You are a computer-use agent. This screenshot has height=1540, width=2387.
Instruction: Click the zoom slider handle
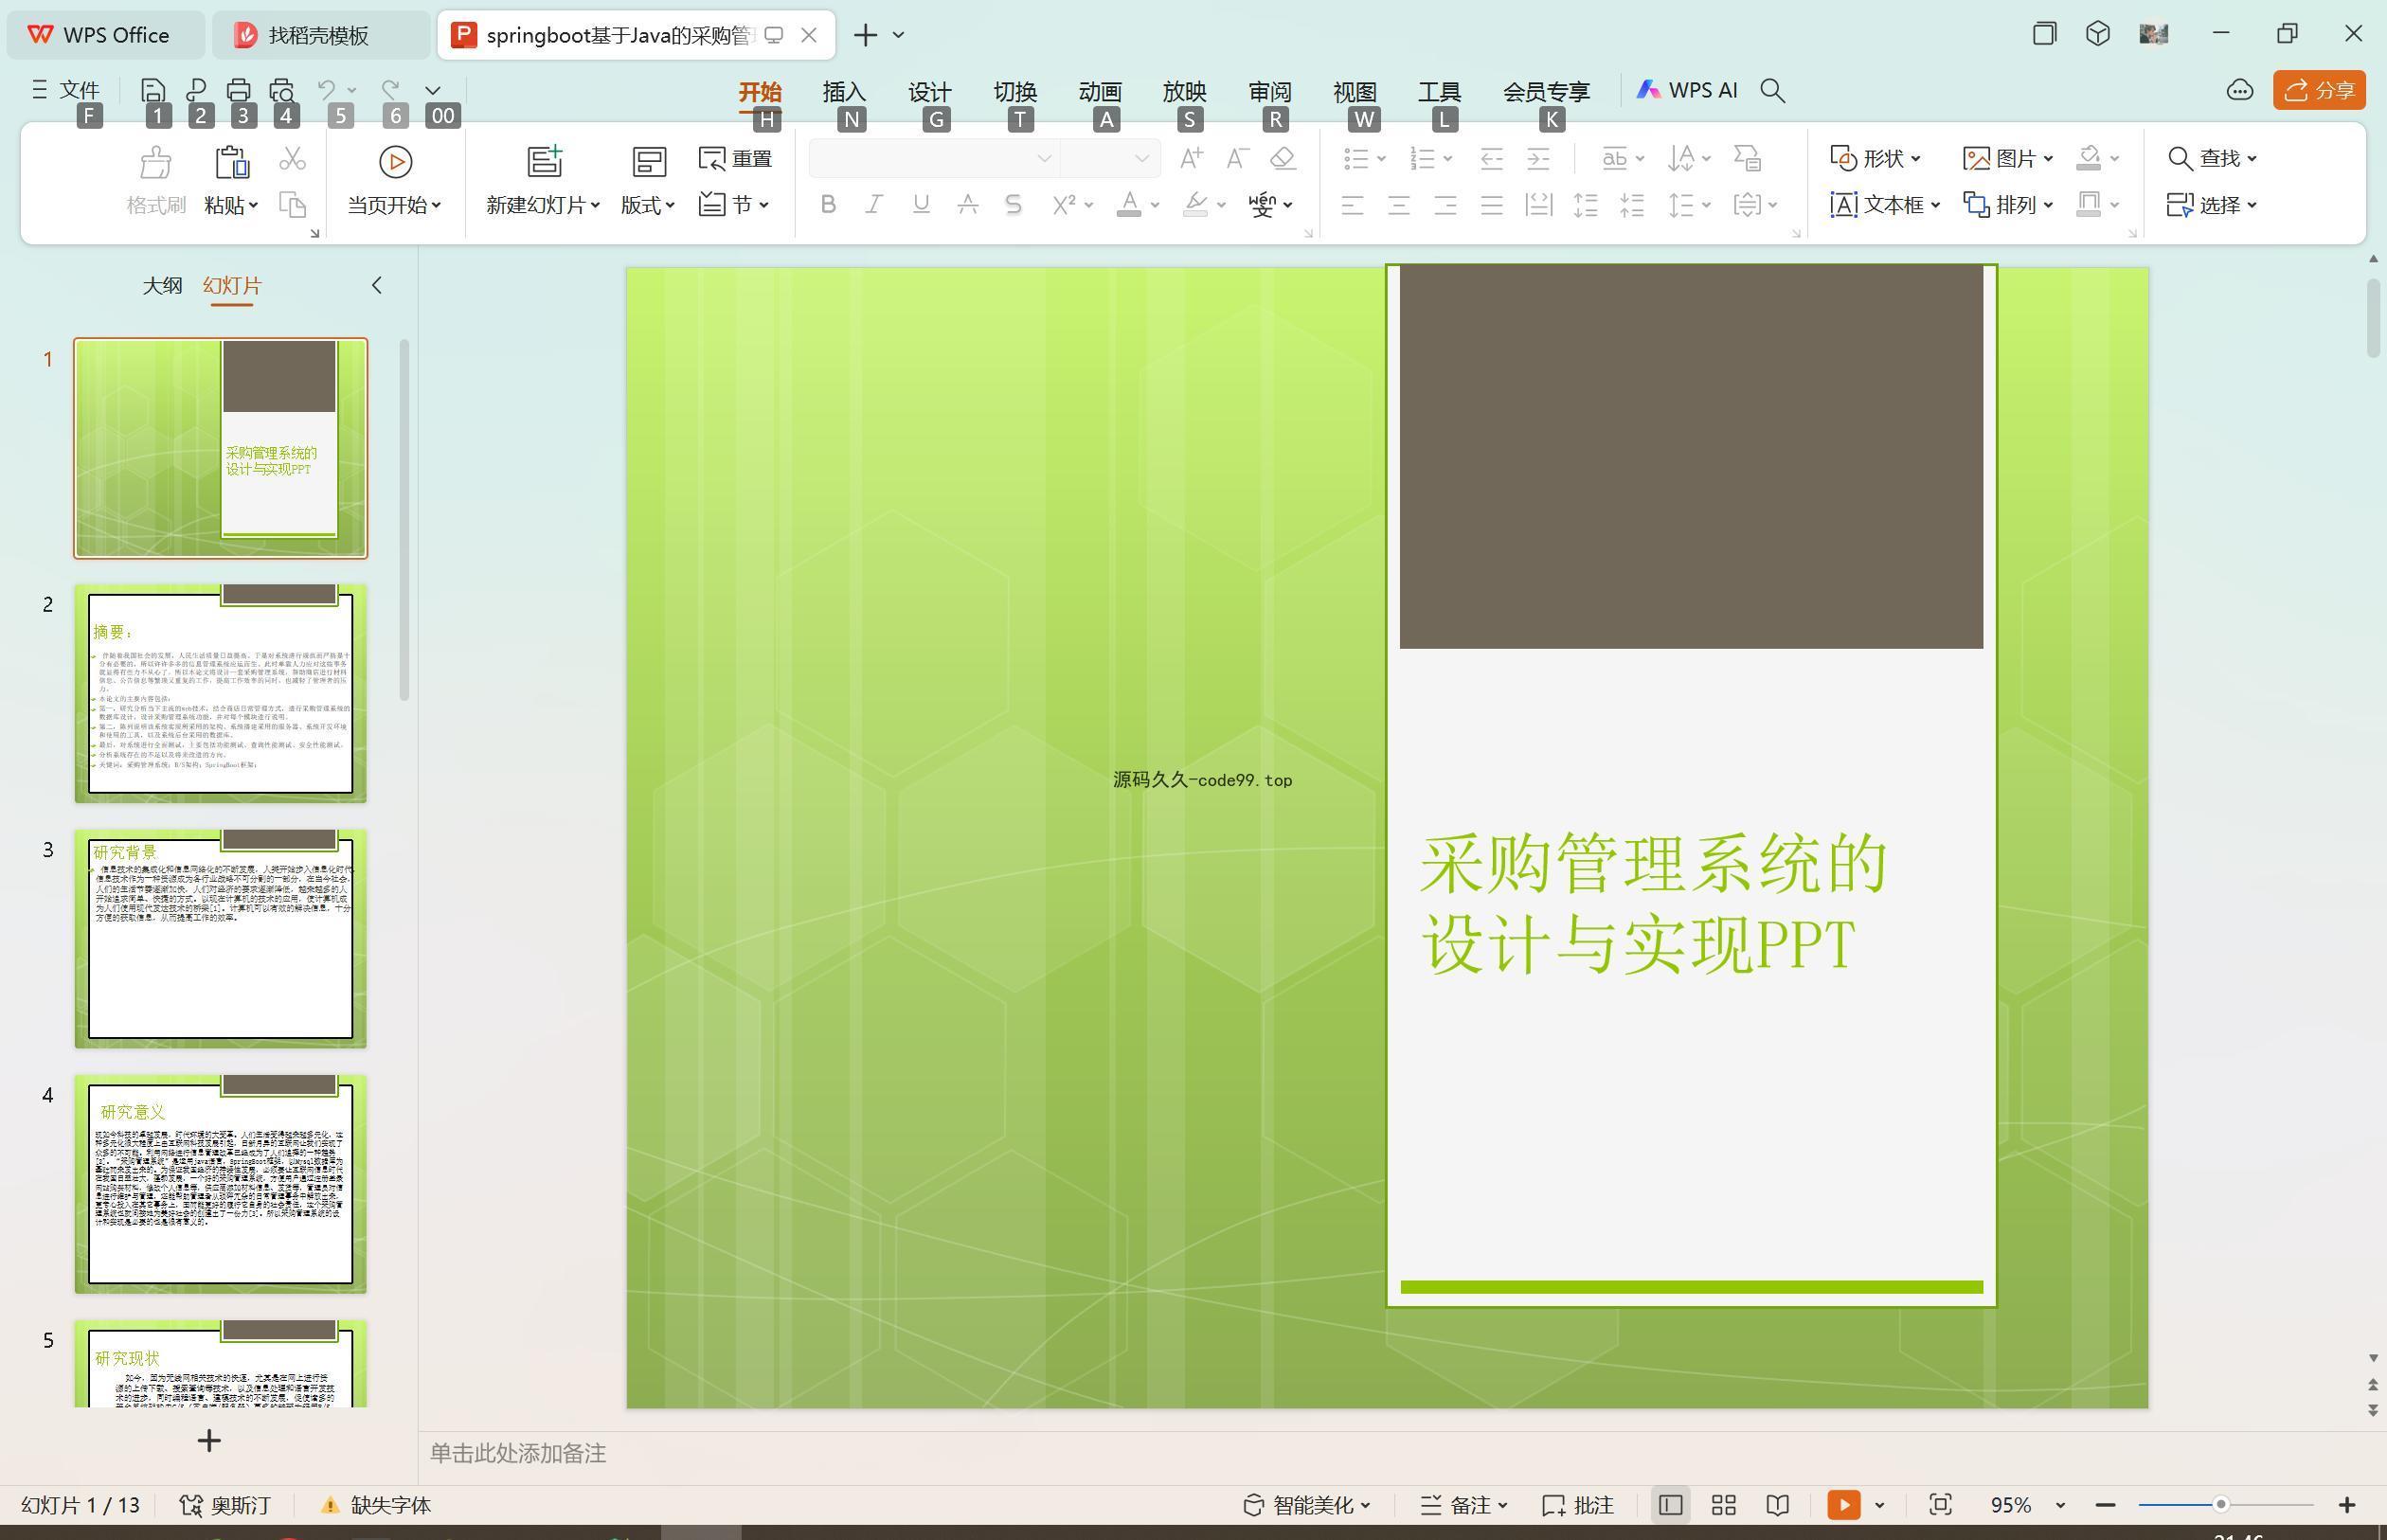pos(2221,1504)
